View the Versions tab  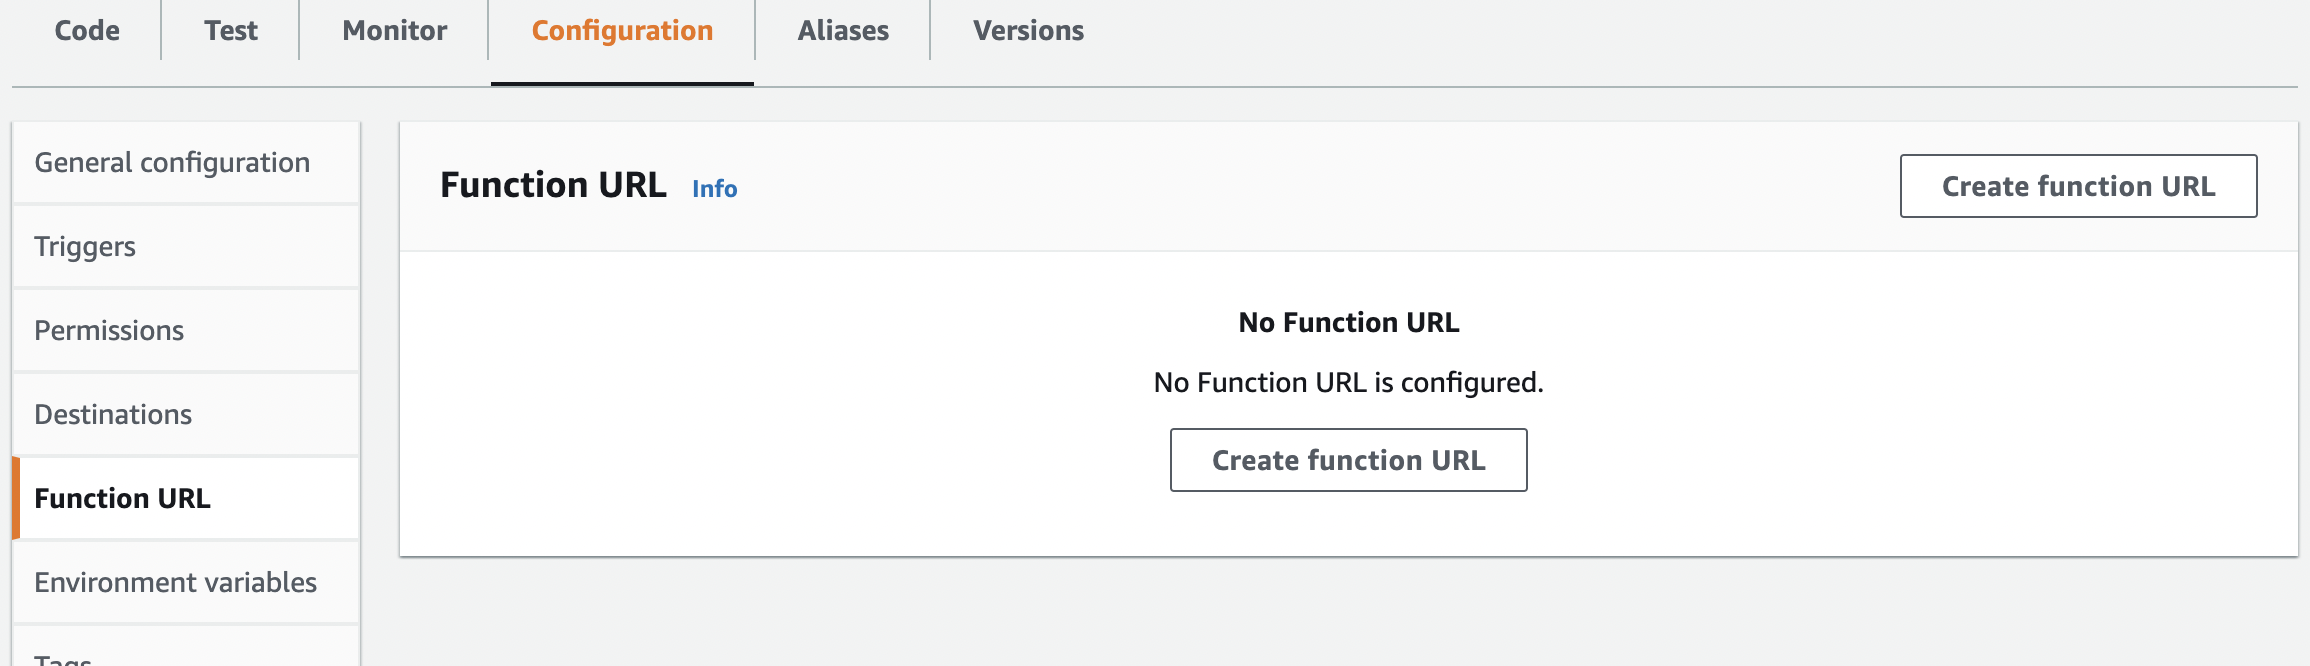click(x=1028, y=31)
